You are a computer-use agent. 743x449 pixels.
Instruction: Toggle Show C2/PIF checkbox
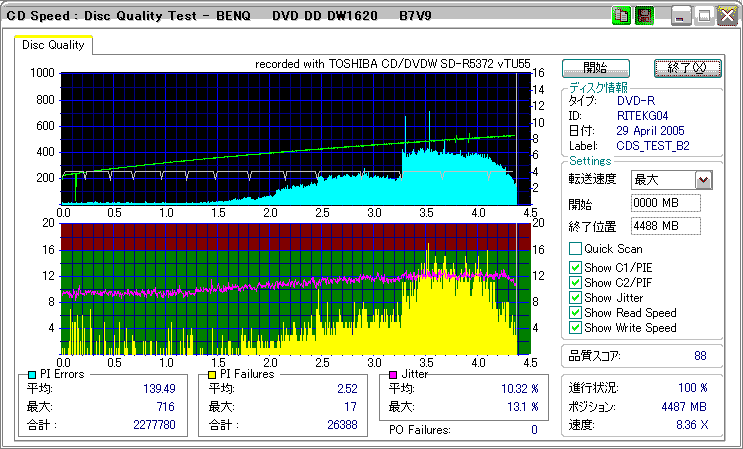point(575,282)
